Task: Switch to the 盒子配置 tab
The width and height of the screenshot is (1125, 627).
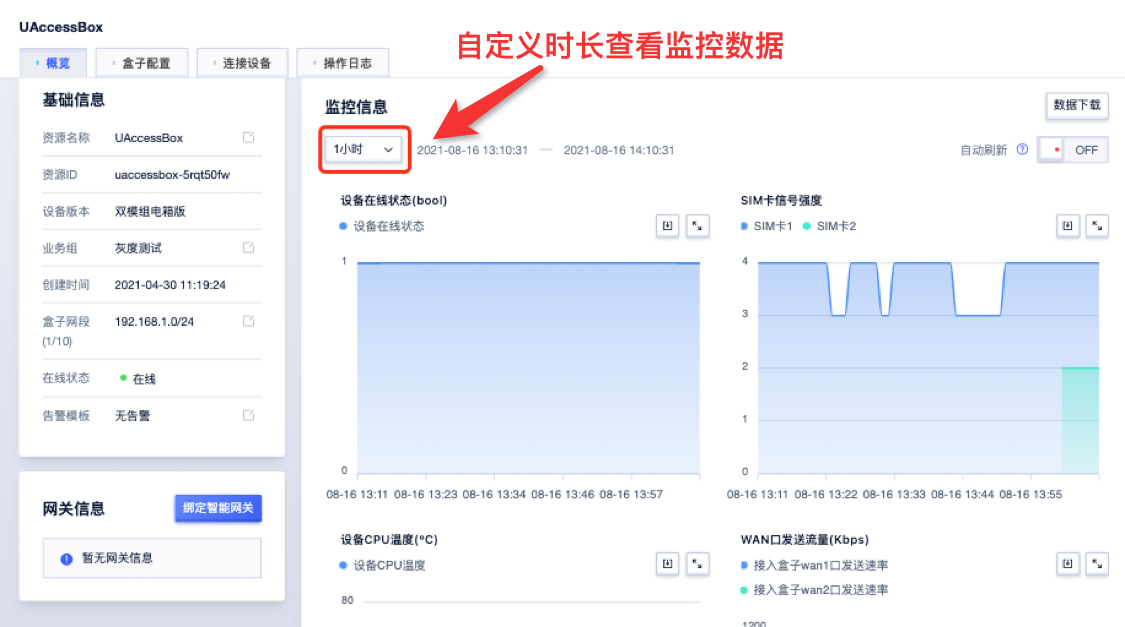Action: pos(141,63)
